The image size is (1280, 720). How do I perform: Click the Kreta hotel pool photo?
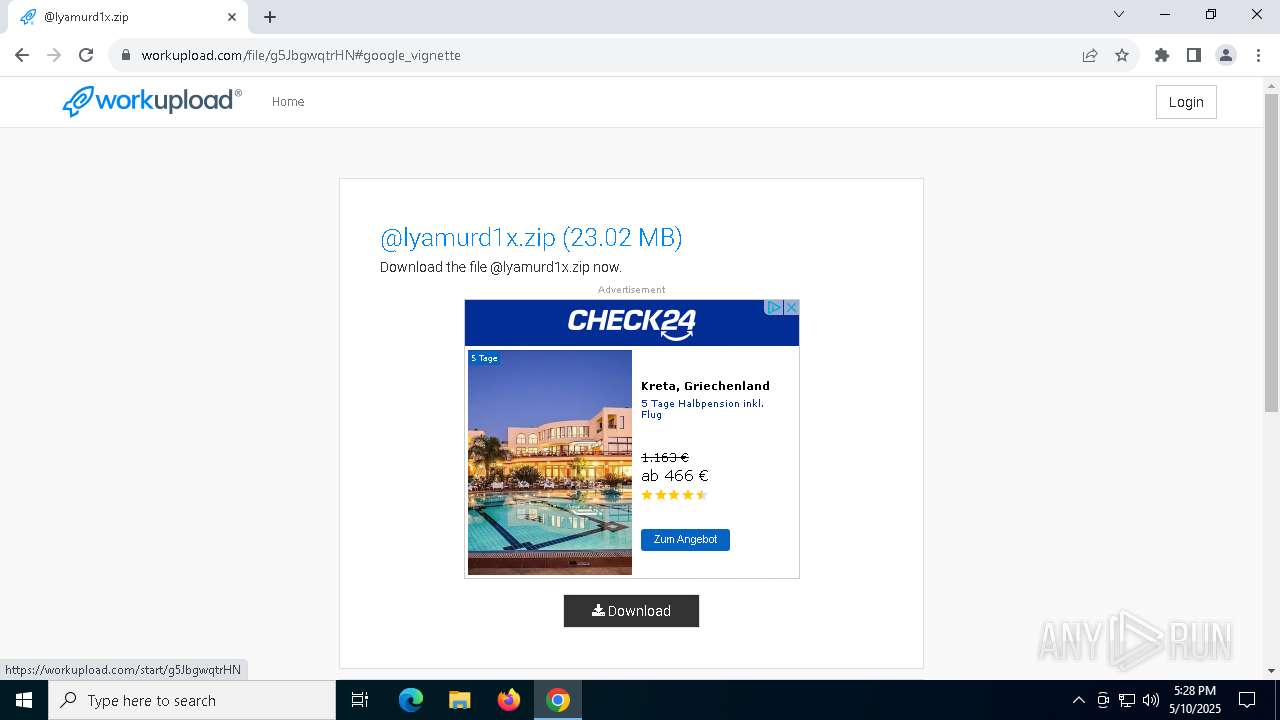tap(550, 462)
